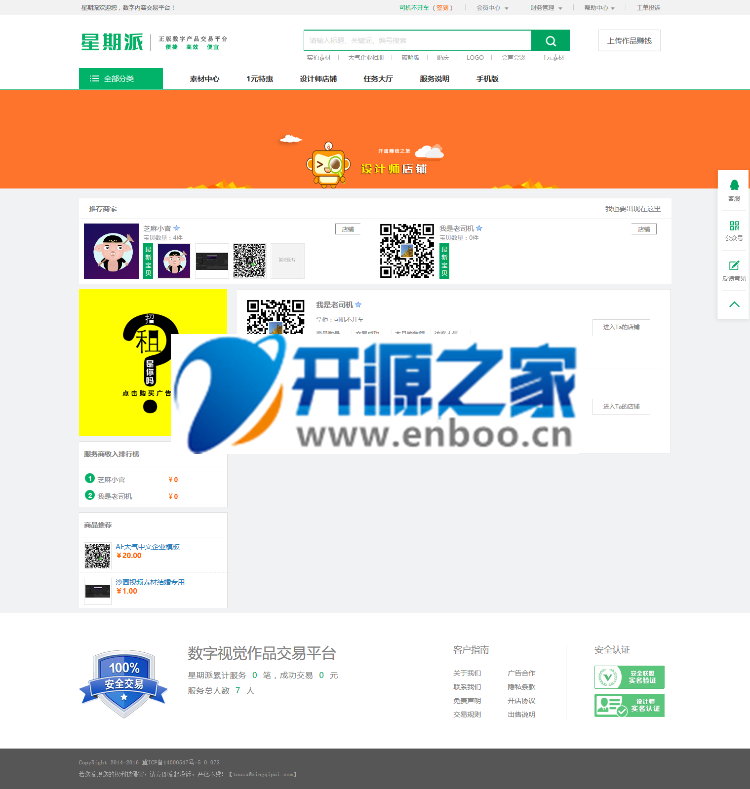Open the ¥1.00 product dark thumbnail

click(x=98, y=591)
